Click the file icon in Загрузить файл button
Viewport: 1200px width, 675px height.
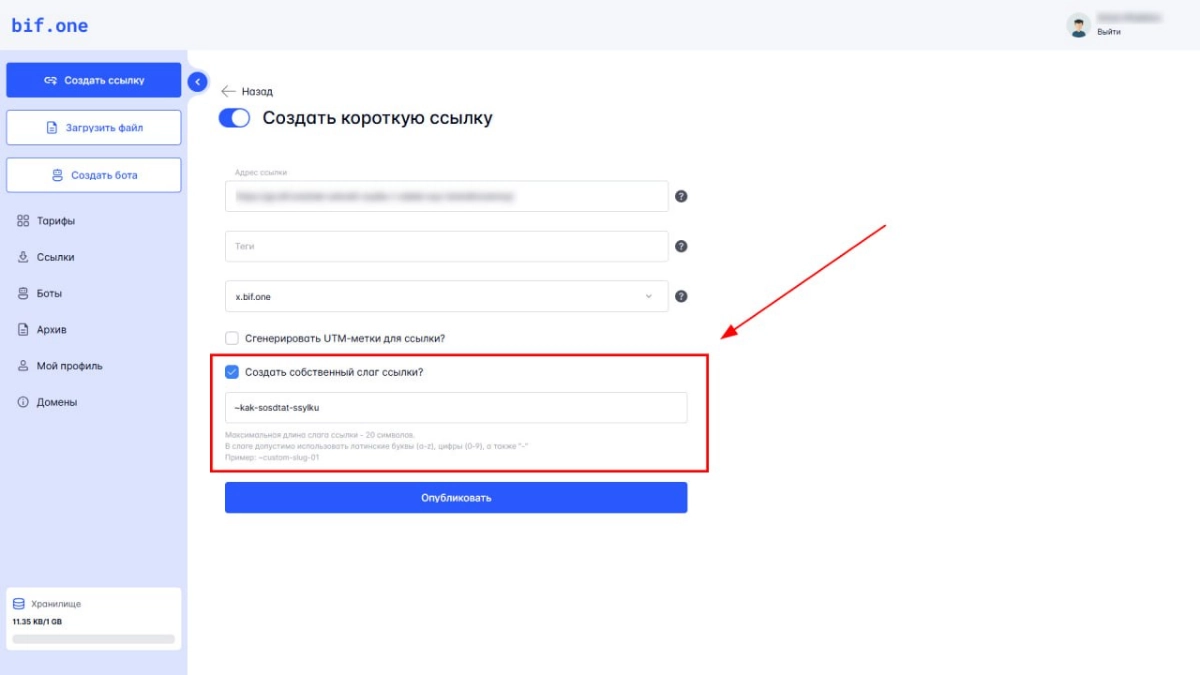tap(52, 128)
